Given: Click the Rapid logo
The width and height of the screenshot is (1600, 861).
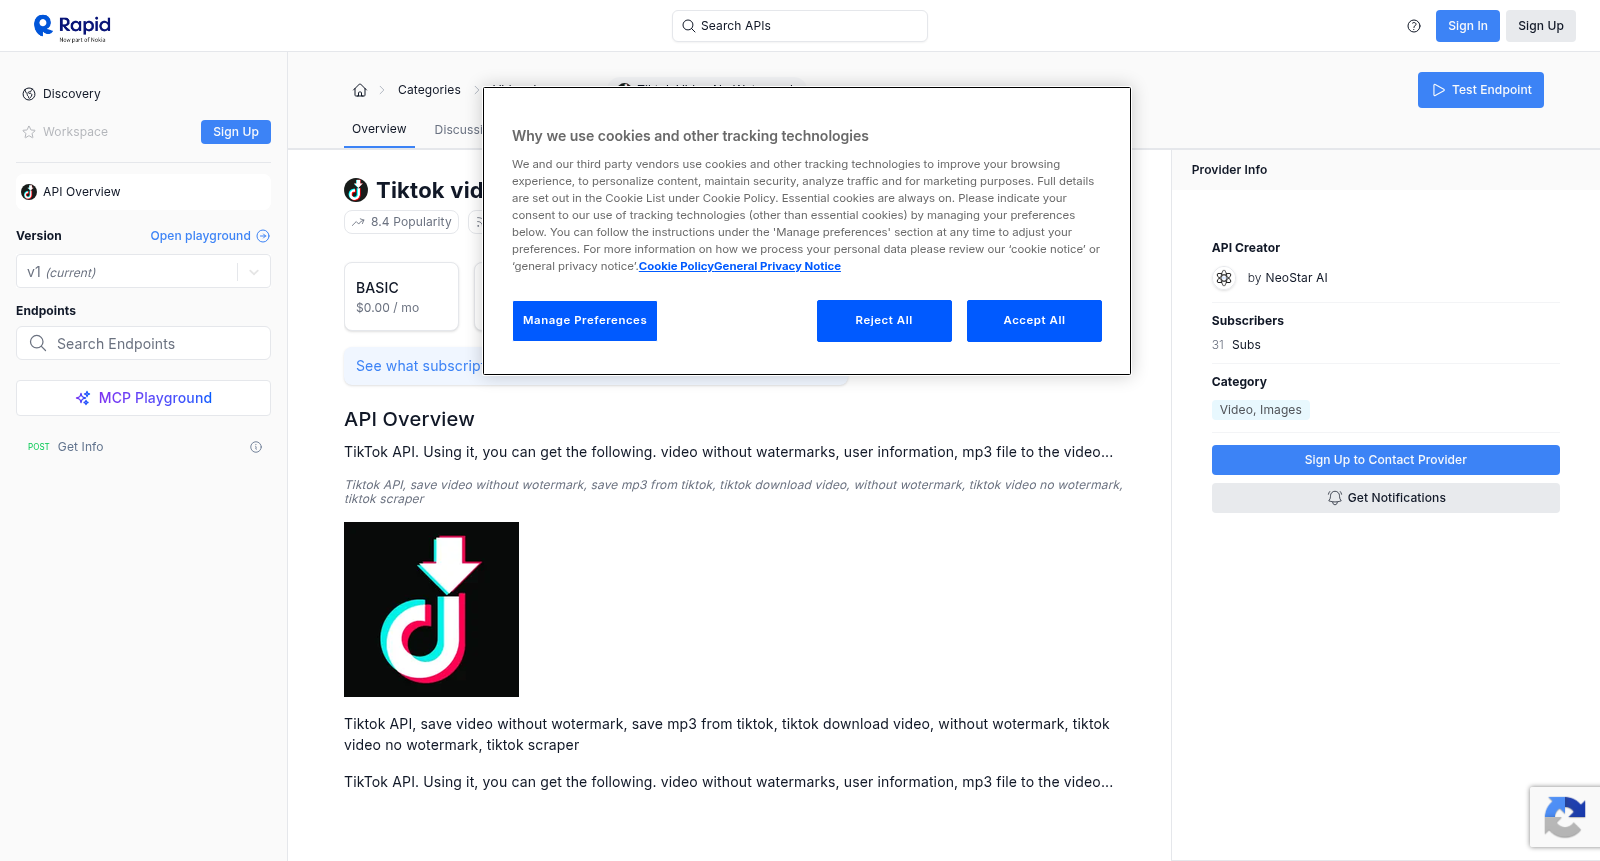Looking at the screenshot, I should coord(72,27).
